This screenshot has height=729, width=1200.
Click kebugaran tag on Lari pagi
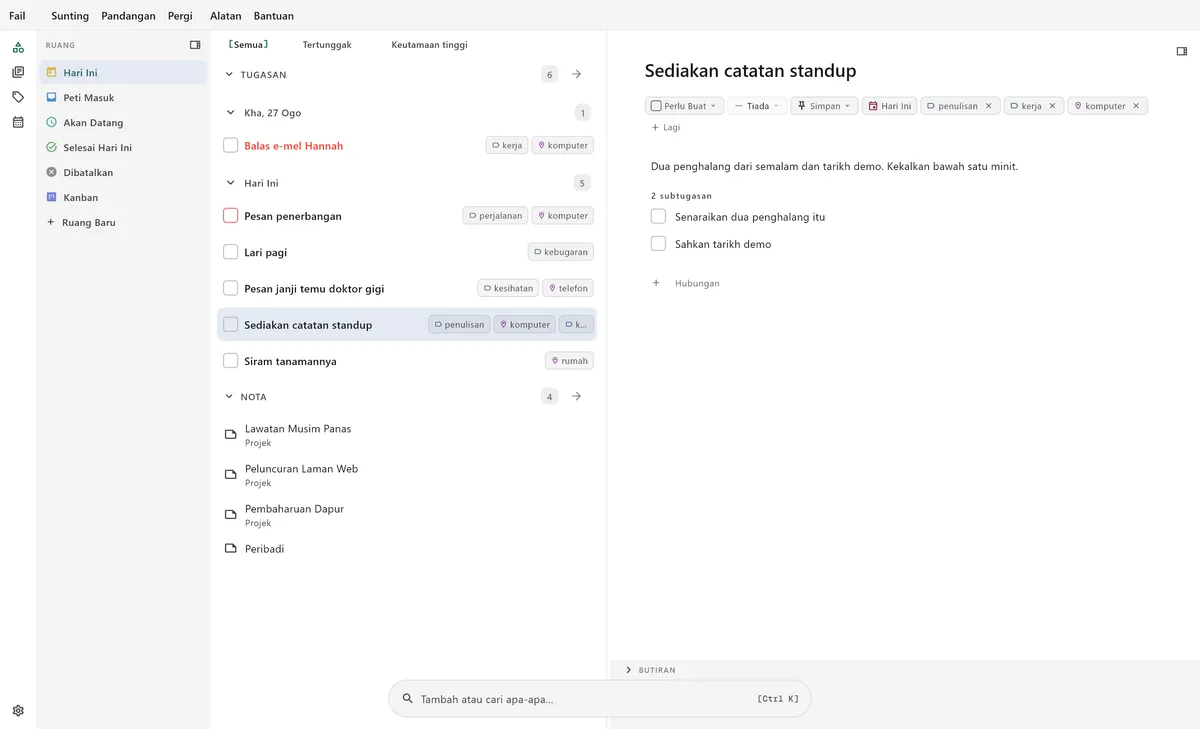click(561, 252)
